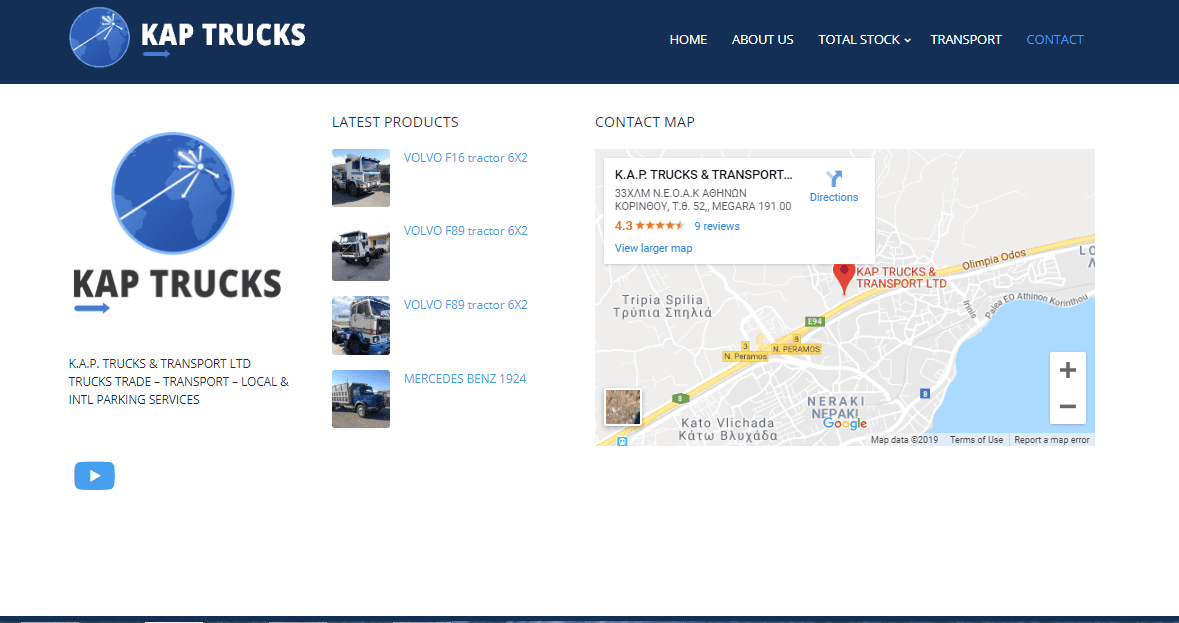Click the VOLVO F16 truck thumbnail
Image resolution: width=1179 pixels, height=623 pixels.
click(361, 178)
